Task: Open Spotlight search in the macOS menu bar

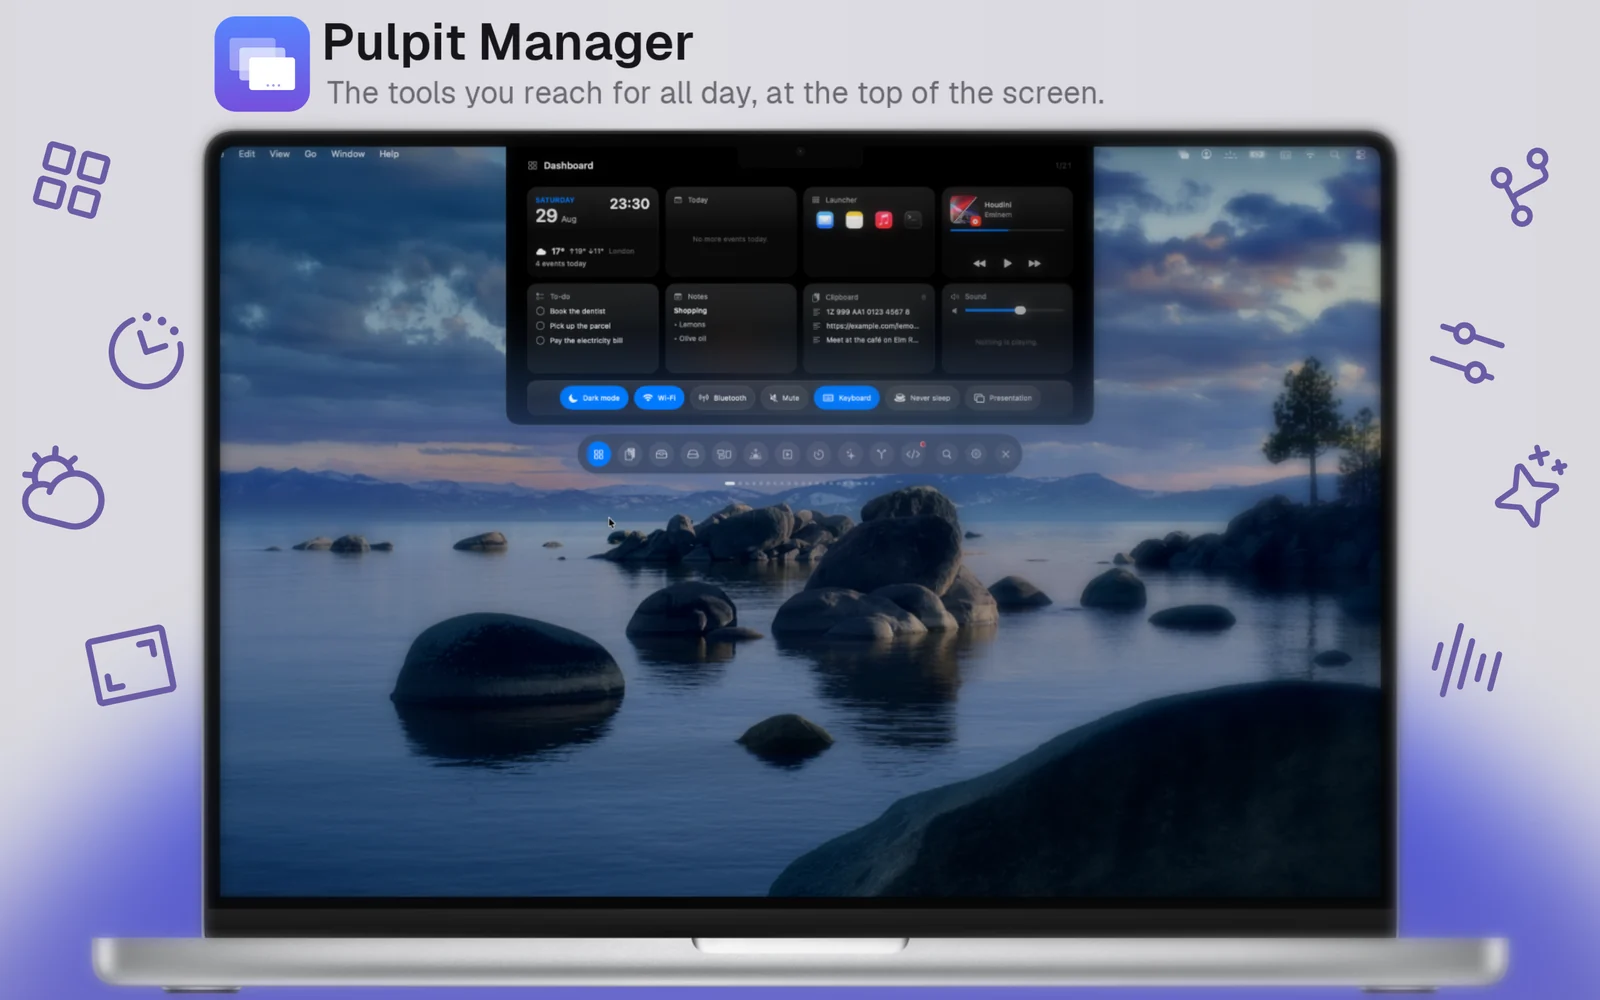Action: coord(1335,155)
